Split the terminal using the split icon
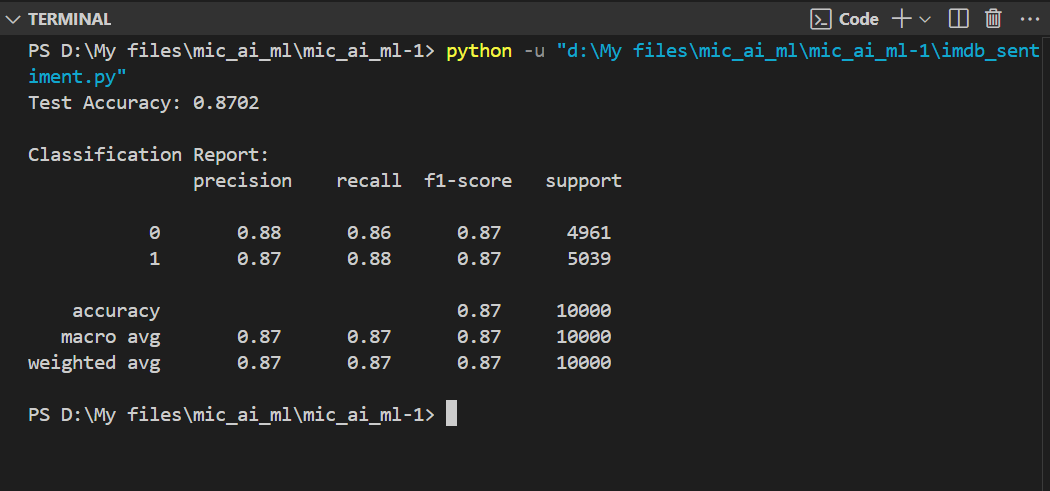 coord(958,19)
